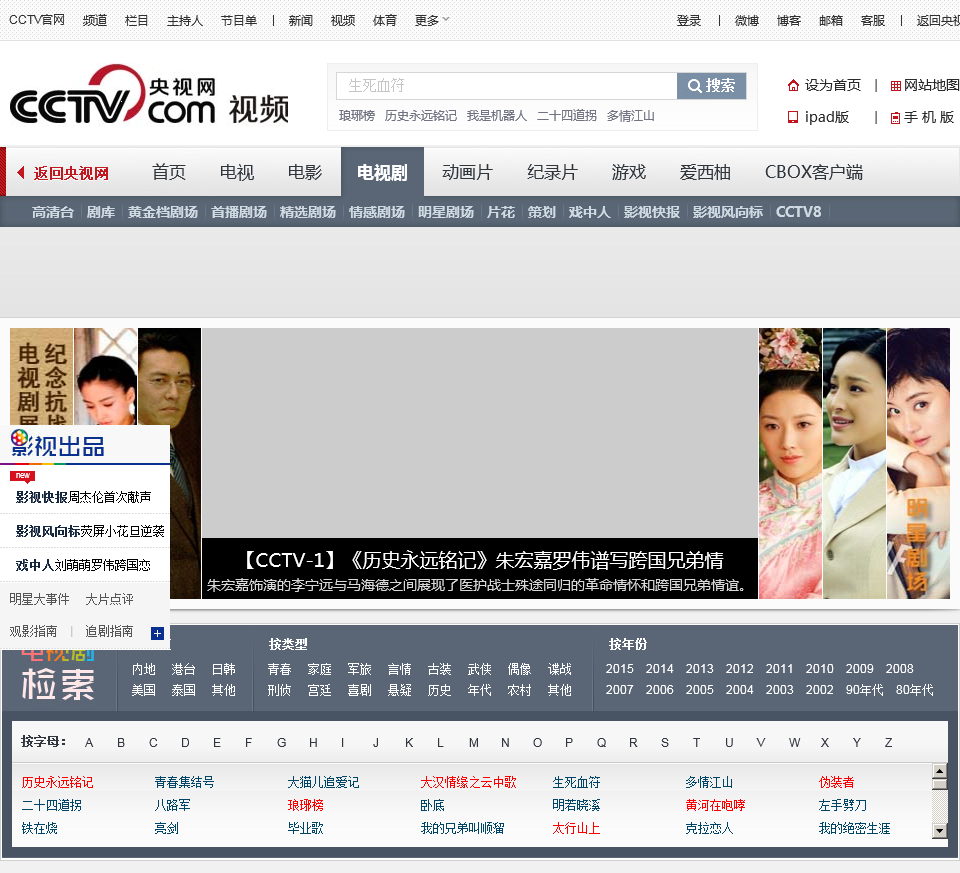Filter by 90年代 decade
960x873 pixels.
[864, 689]
